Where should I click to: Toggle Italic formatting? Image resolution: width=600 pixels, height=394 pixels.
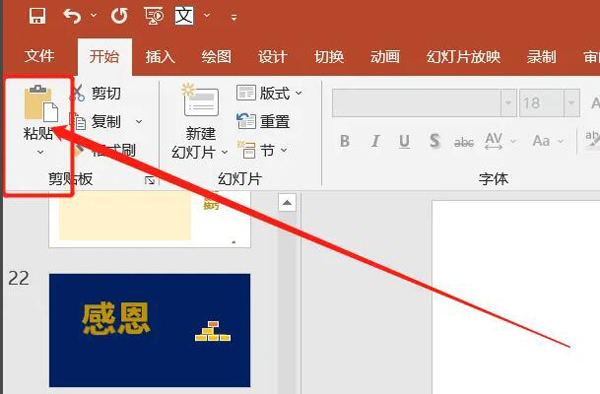(375, 141)
